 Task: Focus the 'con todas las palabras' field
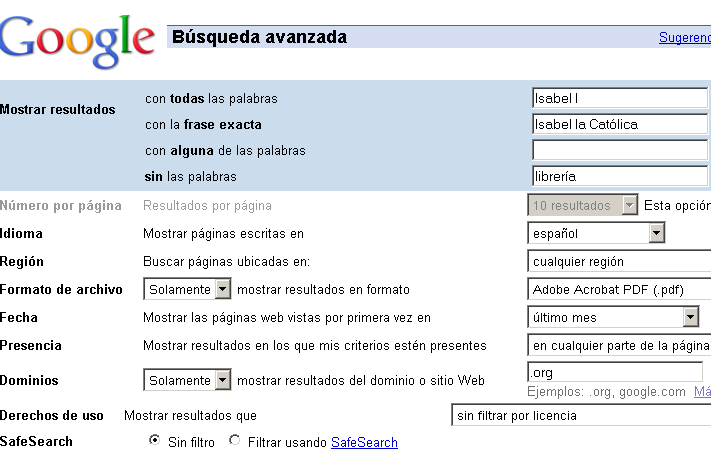pos(620,98)
